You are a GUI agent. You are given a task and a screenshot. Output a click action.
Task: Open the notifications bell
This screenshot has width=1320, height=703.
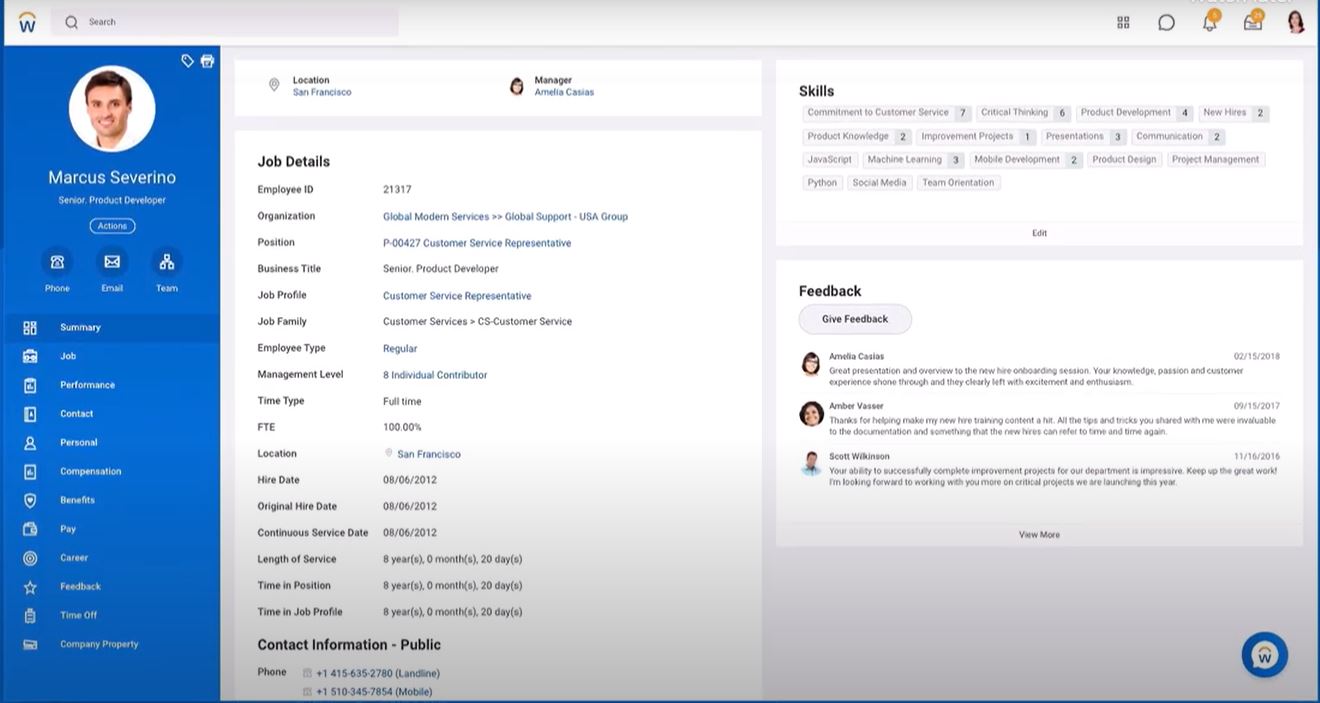coord(1210,21)
